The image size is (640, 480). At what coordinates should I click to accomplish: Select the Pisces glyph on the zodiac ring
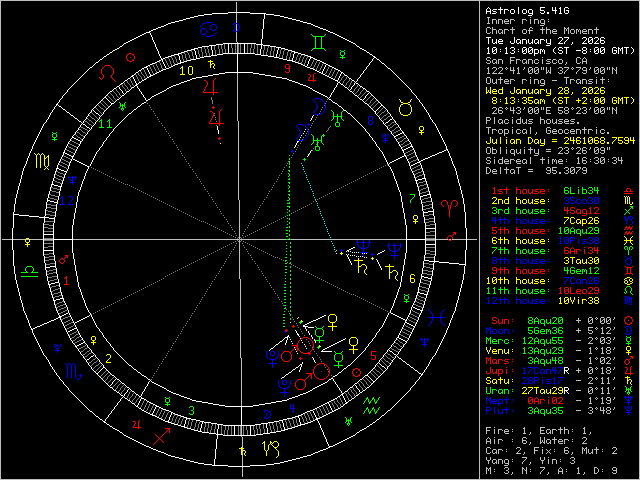[x=434, y=318]
